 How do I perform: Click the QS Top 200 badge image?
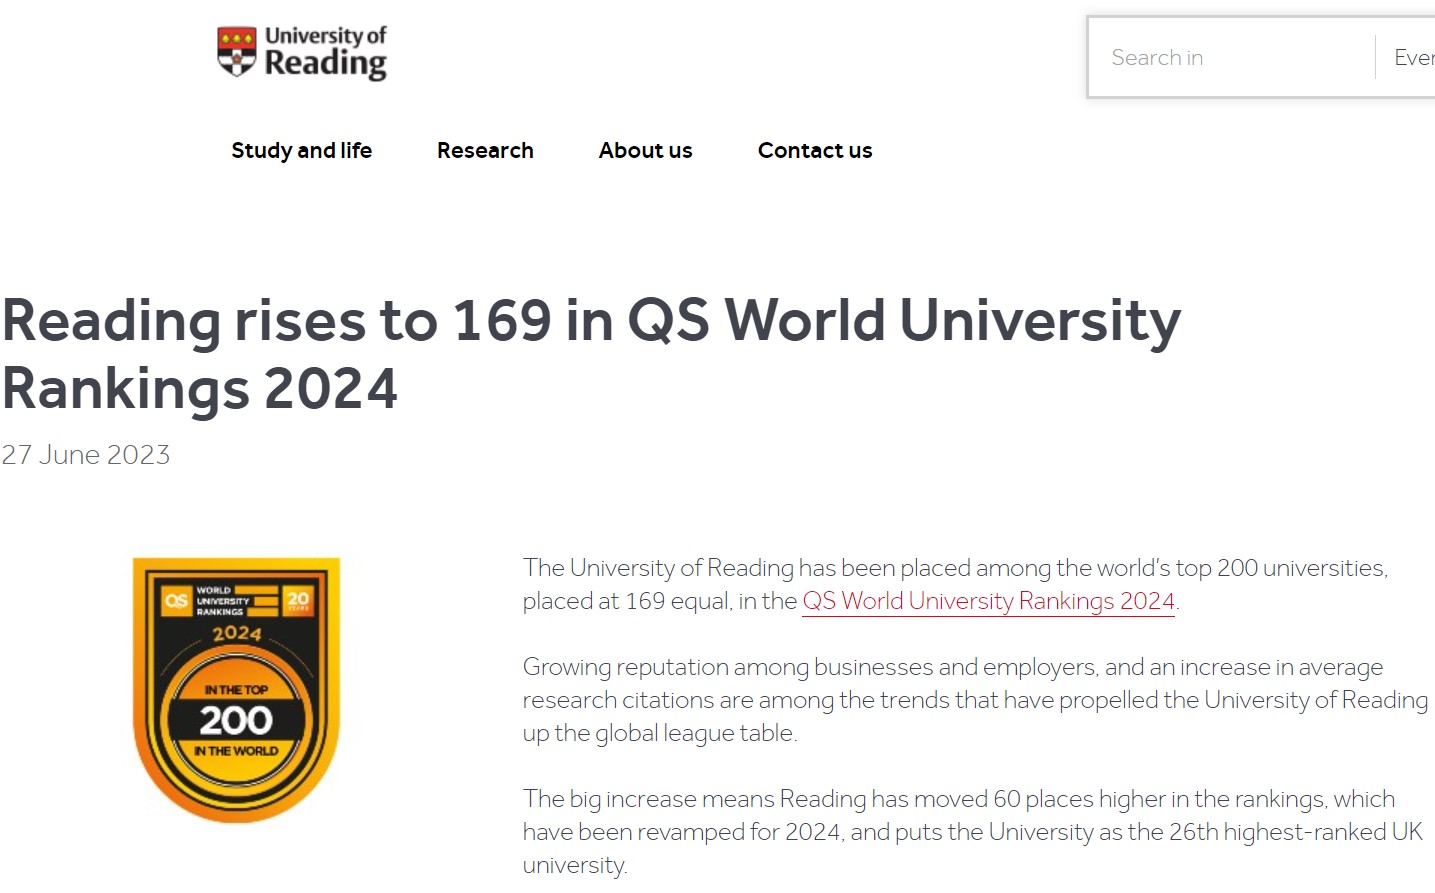click(x=236, y=690)
